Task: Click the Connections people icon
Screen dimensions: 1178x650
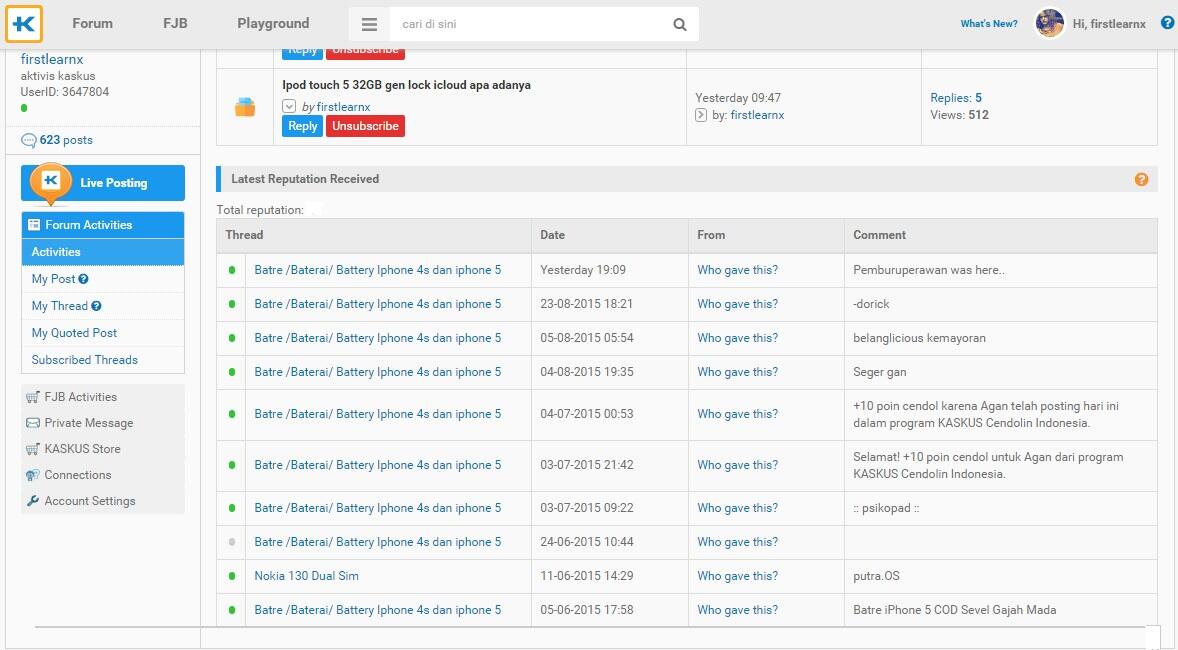Action: click(x=32, y=475)
